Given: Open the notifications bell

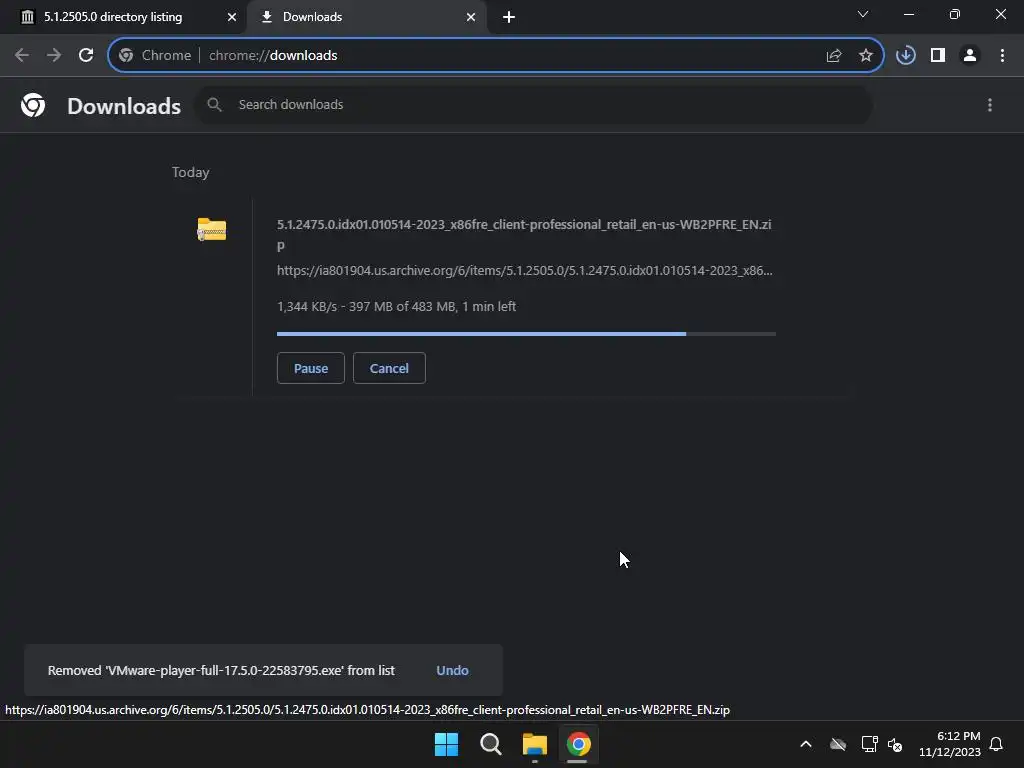Looking at the screenshot, I should pos(996,744).
